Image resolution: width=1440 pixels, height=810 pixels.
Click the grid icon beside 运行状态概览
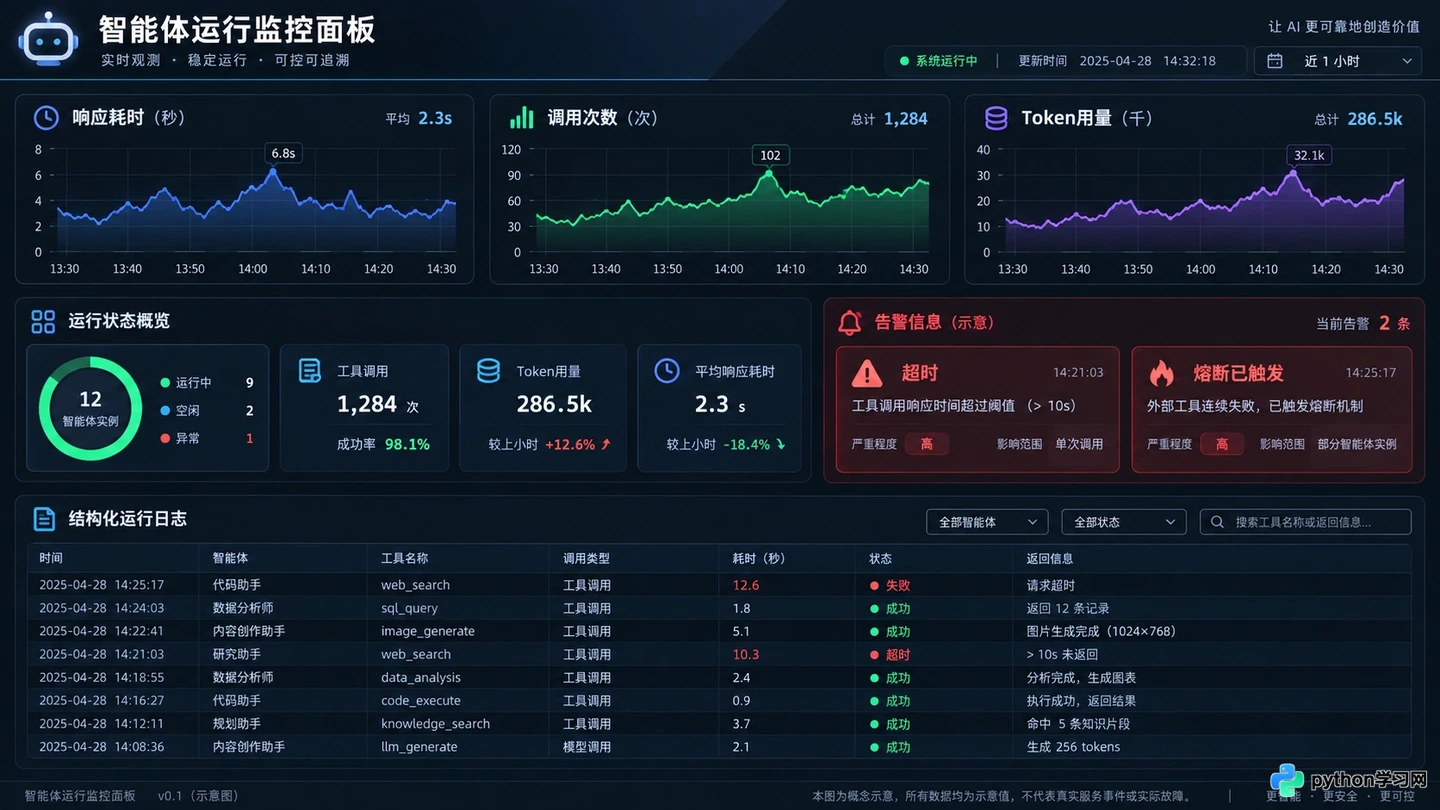click(43, 321)
